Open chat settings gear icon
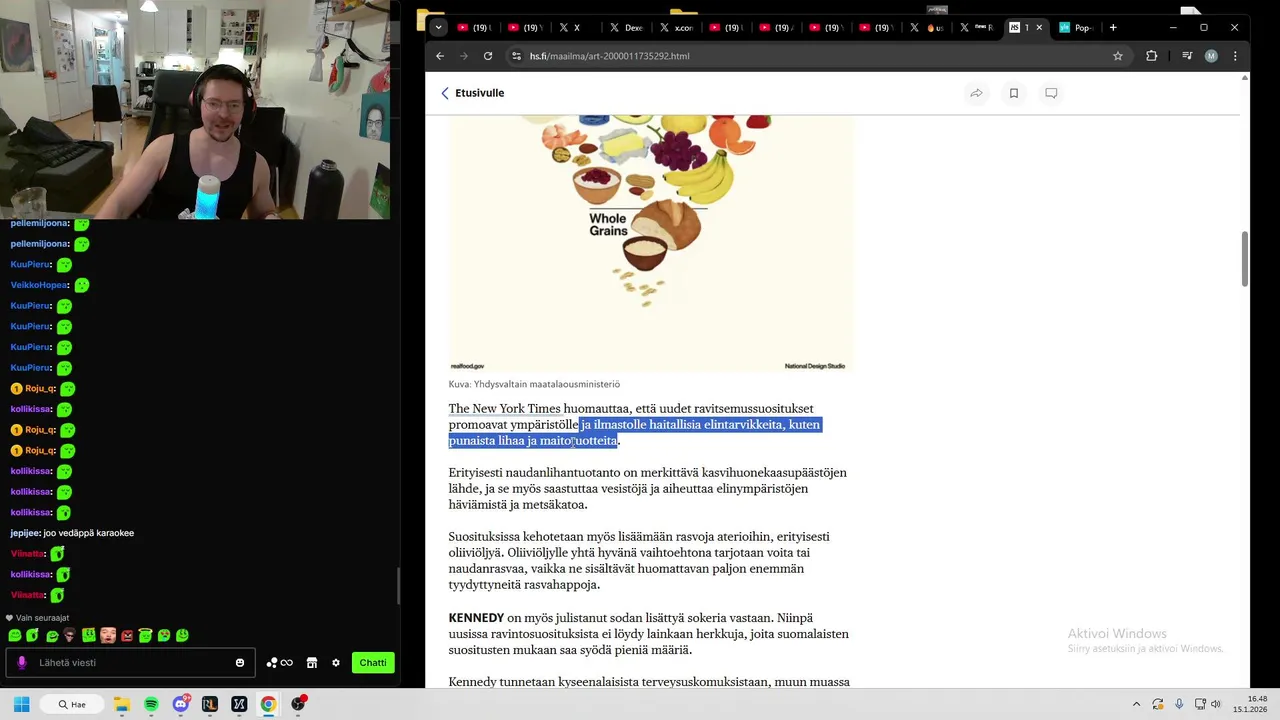The height and width of the screenshot is (720, 1280). [x=336, y=662]
